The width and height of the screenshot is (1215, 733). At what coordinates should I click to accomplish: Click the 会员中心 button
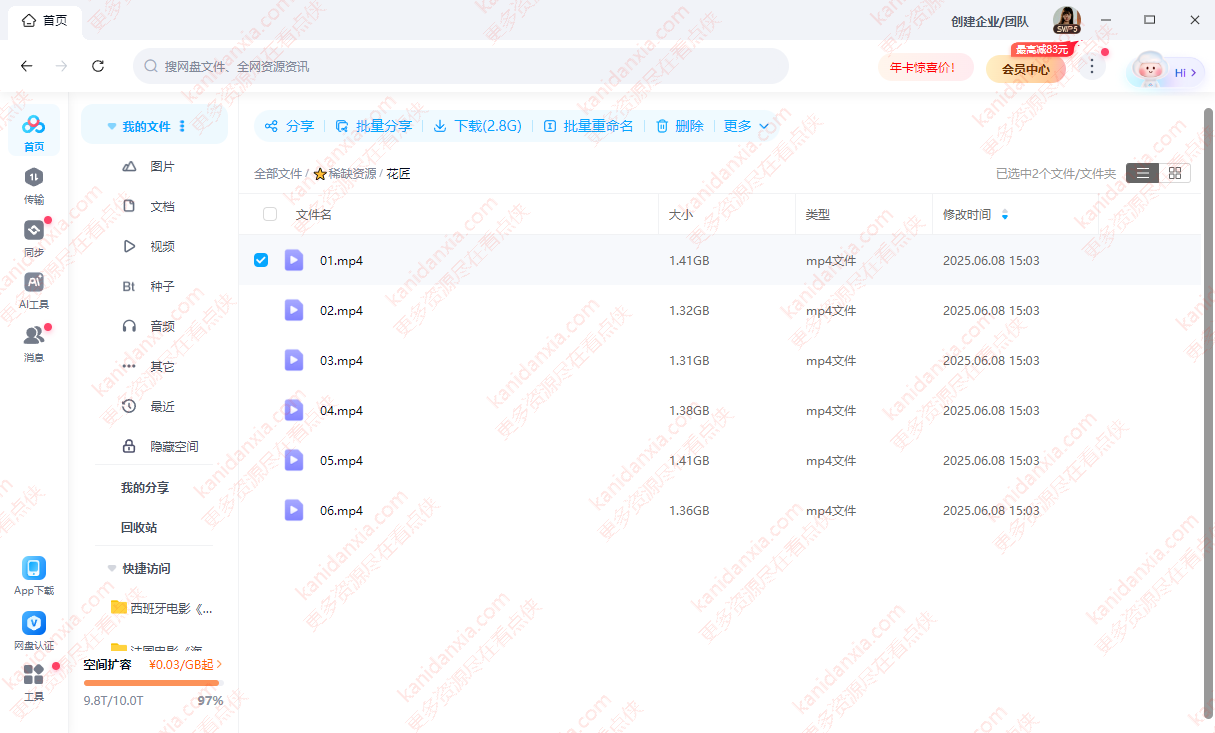(1025, 69)
